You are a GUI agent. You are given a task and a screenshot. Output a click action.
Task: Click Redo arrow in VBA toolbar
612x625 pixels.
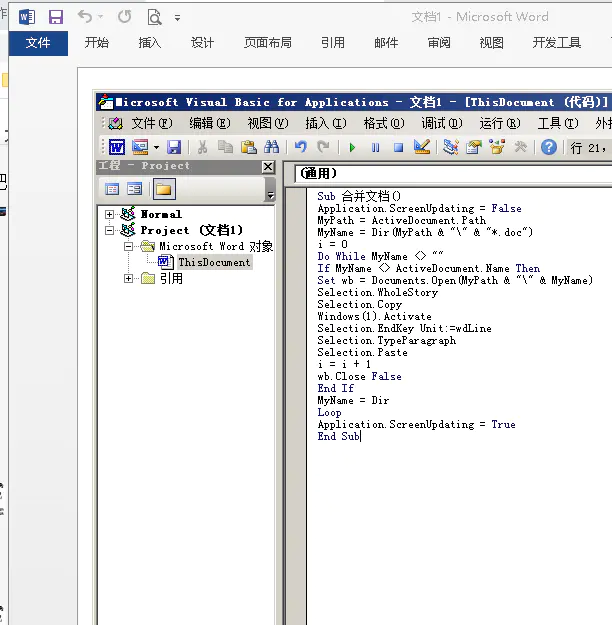[x=323, y=147]
